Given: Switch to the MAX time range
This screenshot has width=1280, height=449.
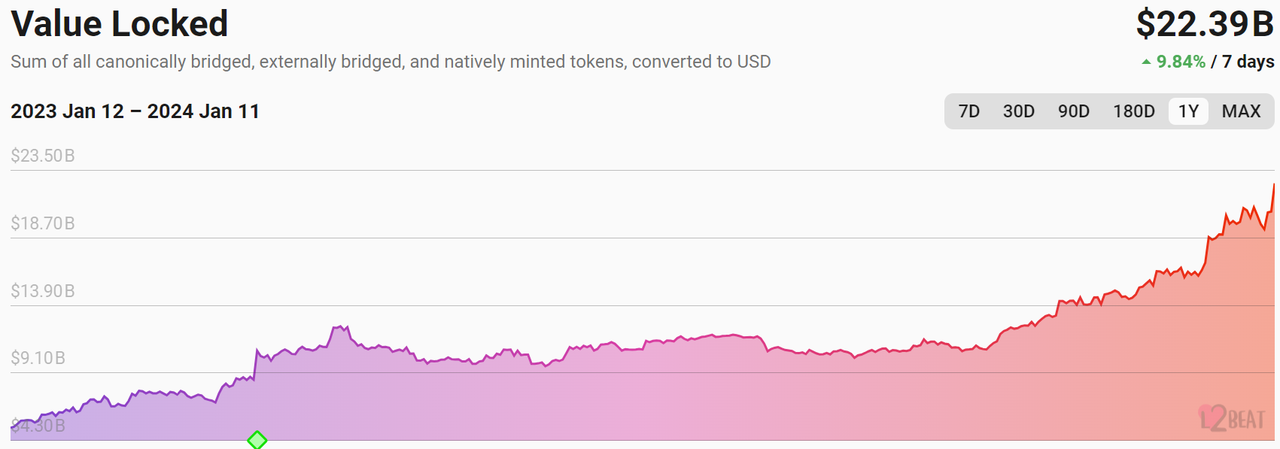Looking at the screenshot, I should tap(1241, 111).
